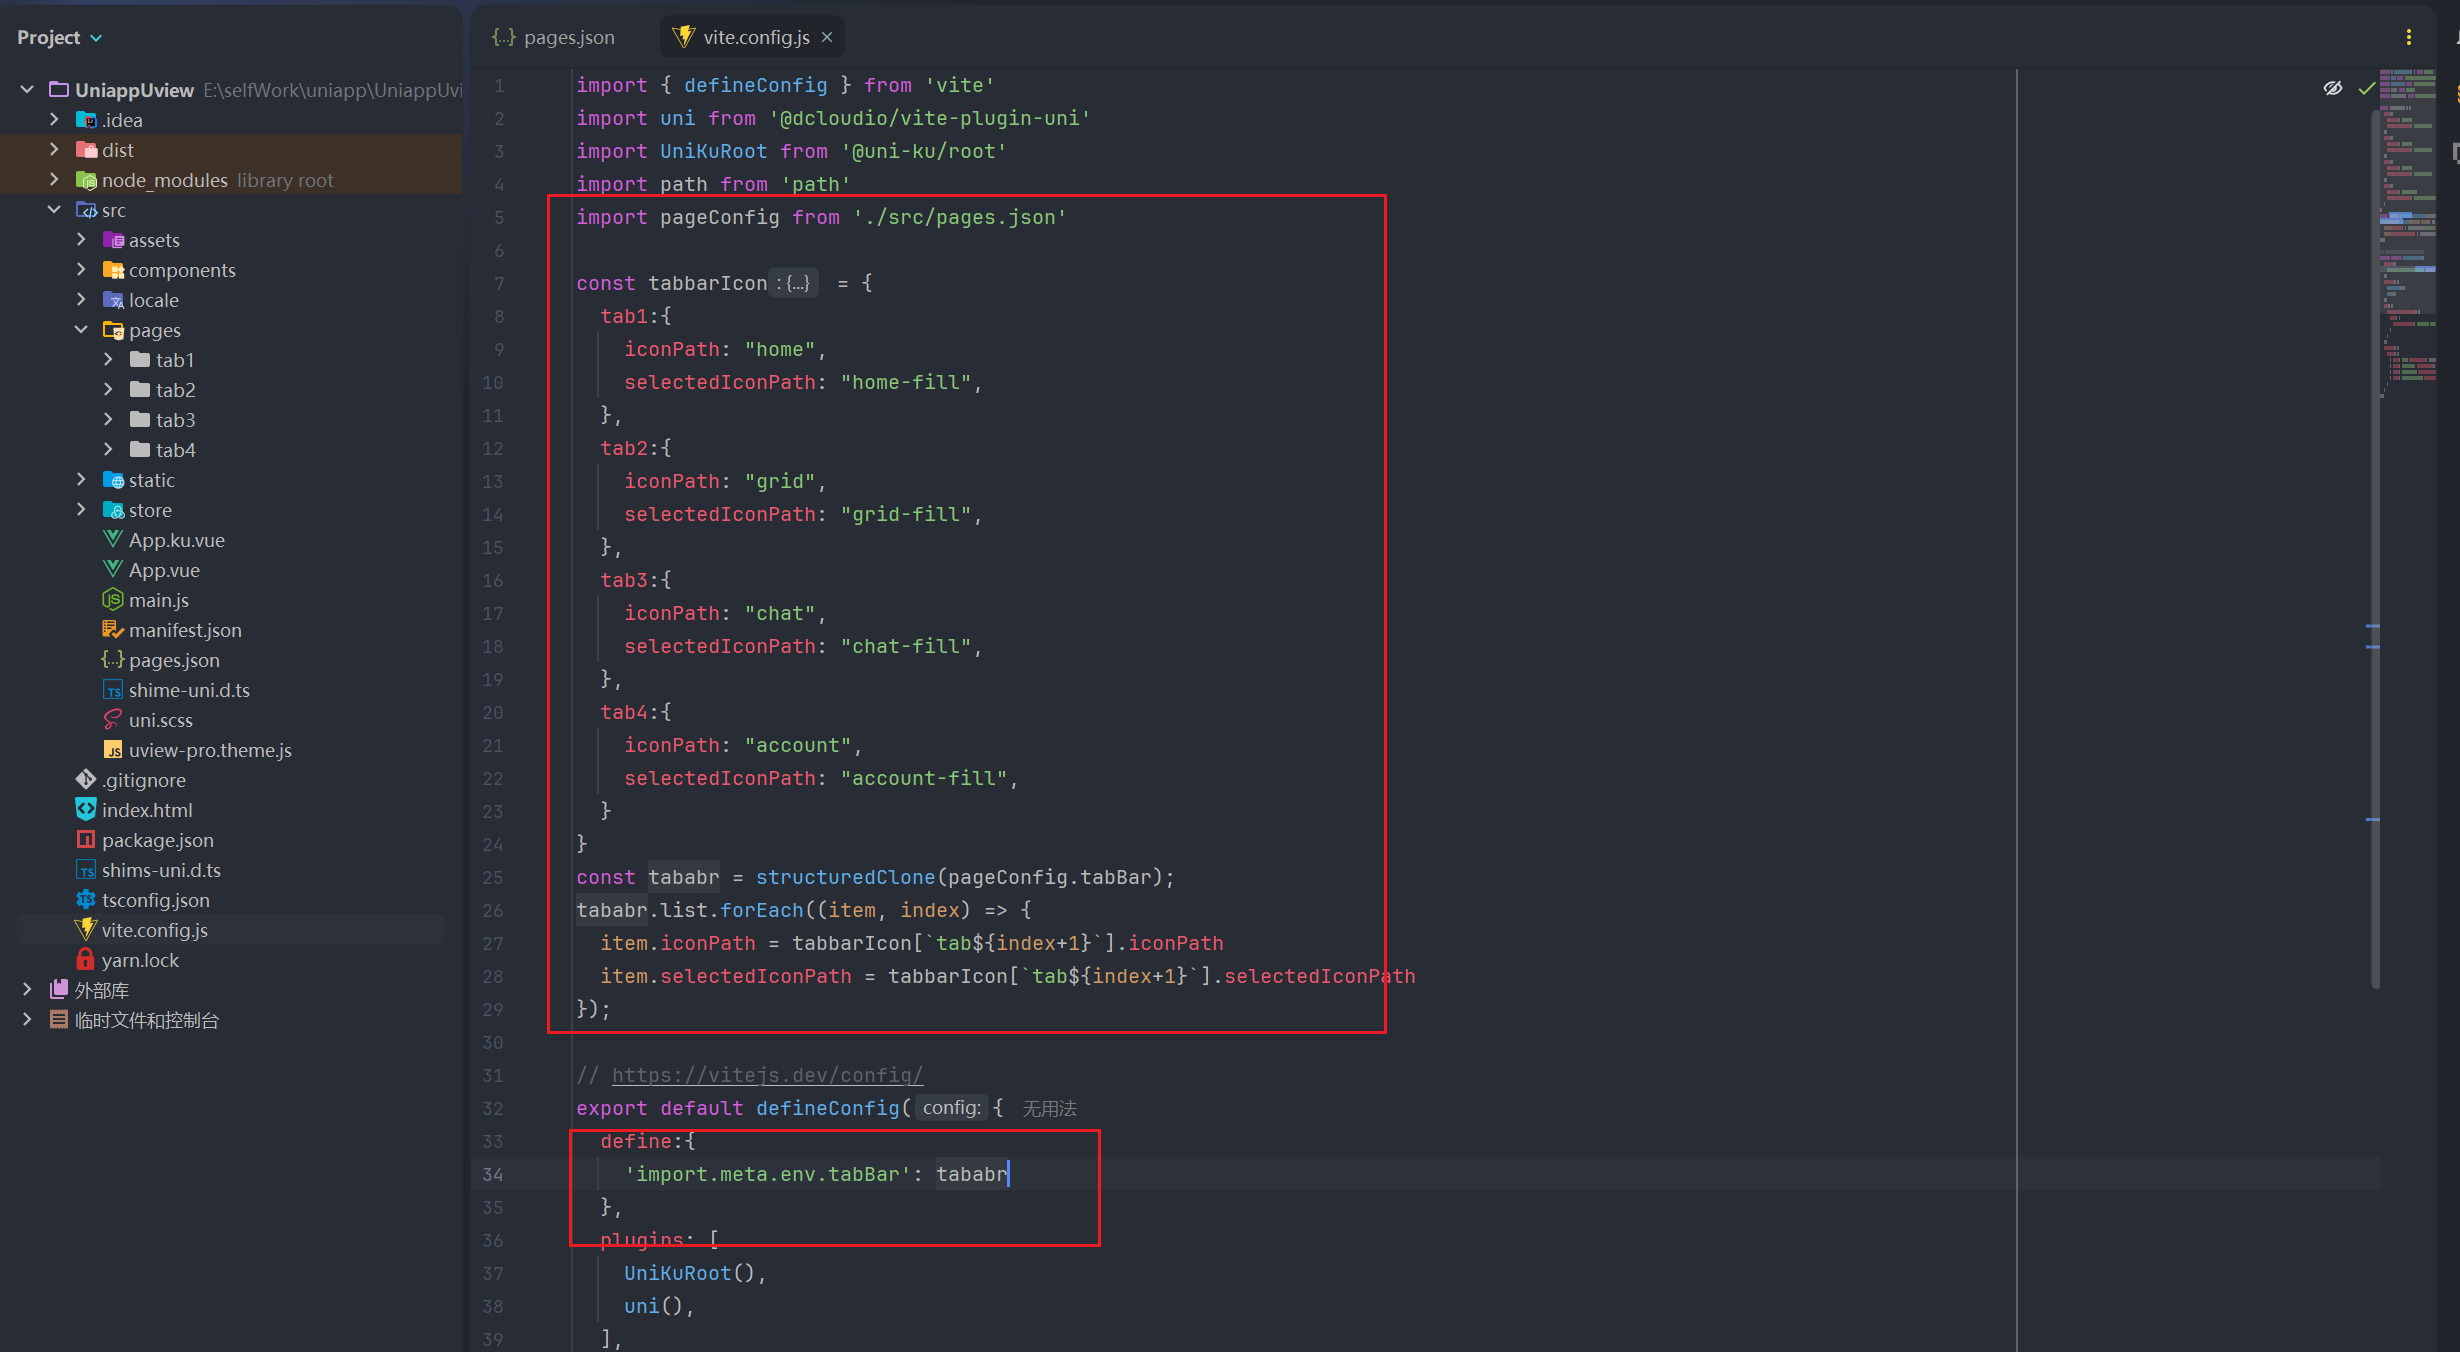The height and width of the screenshot is (1352, 2460).
Task: Click the .gitignore file icon
Action: (86, 780)
